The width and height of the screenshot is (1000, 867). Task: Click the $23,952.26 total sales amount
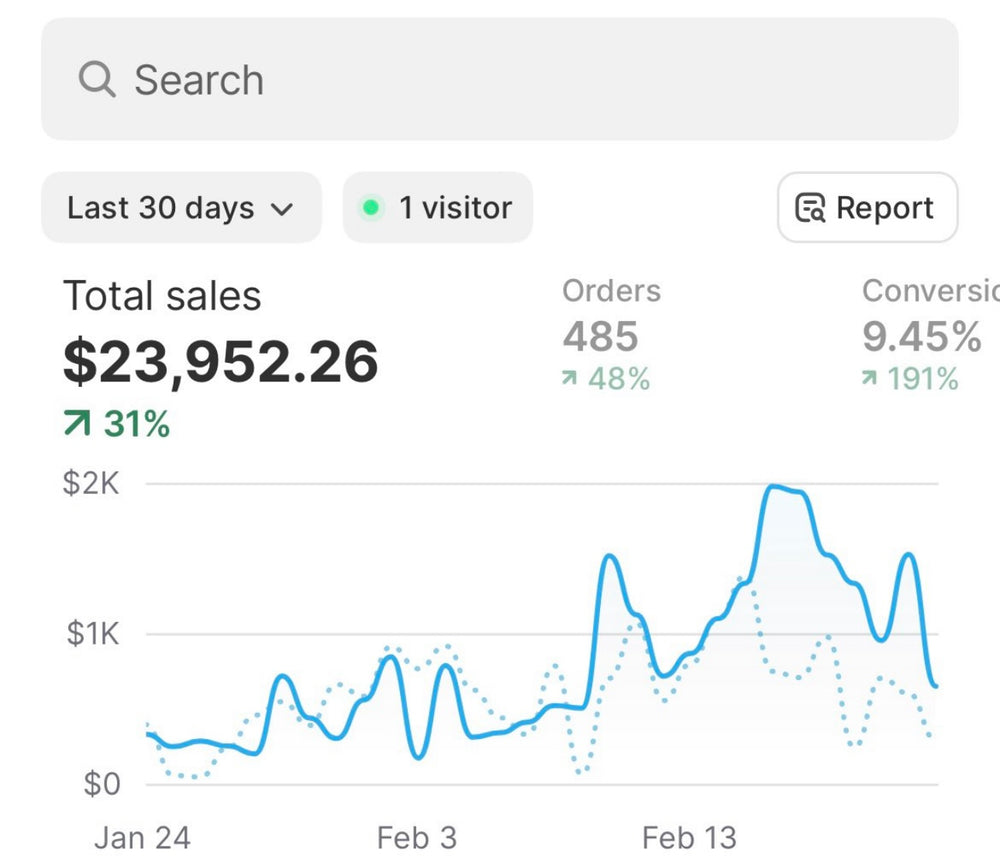point(221,362)
